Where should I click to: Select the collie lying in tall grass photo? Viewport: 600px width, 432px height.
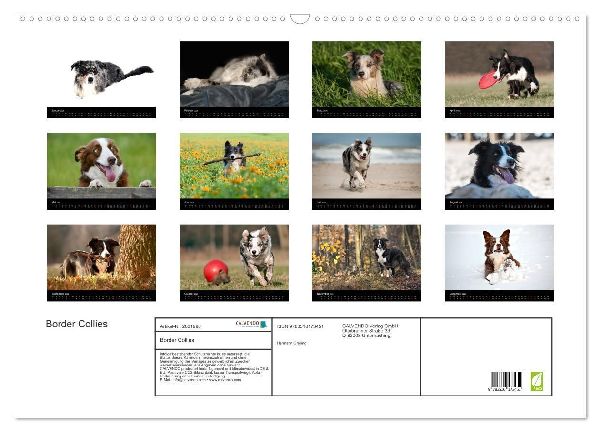click(x=366, y=79)
